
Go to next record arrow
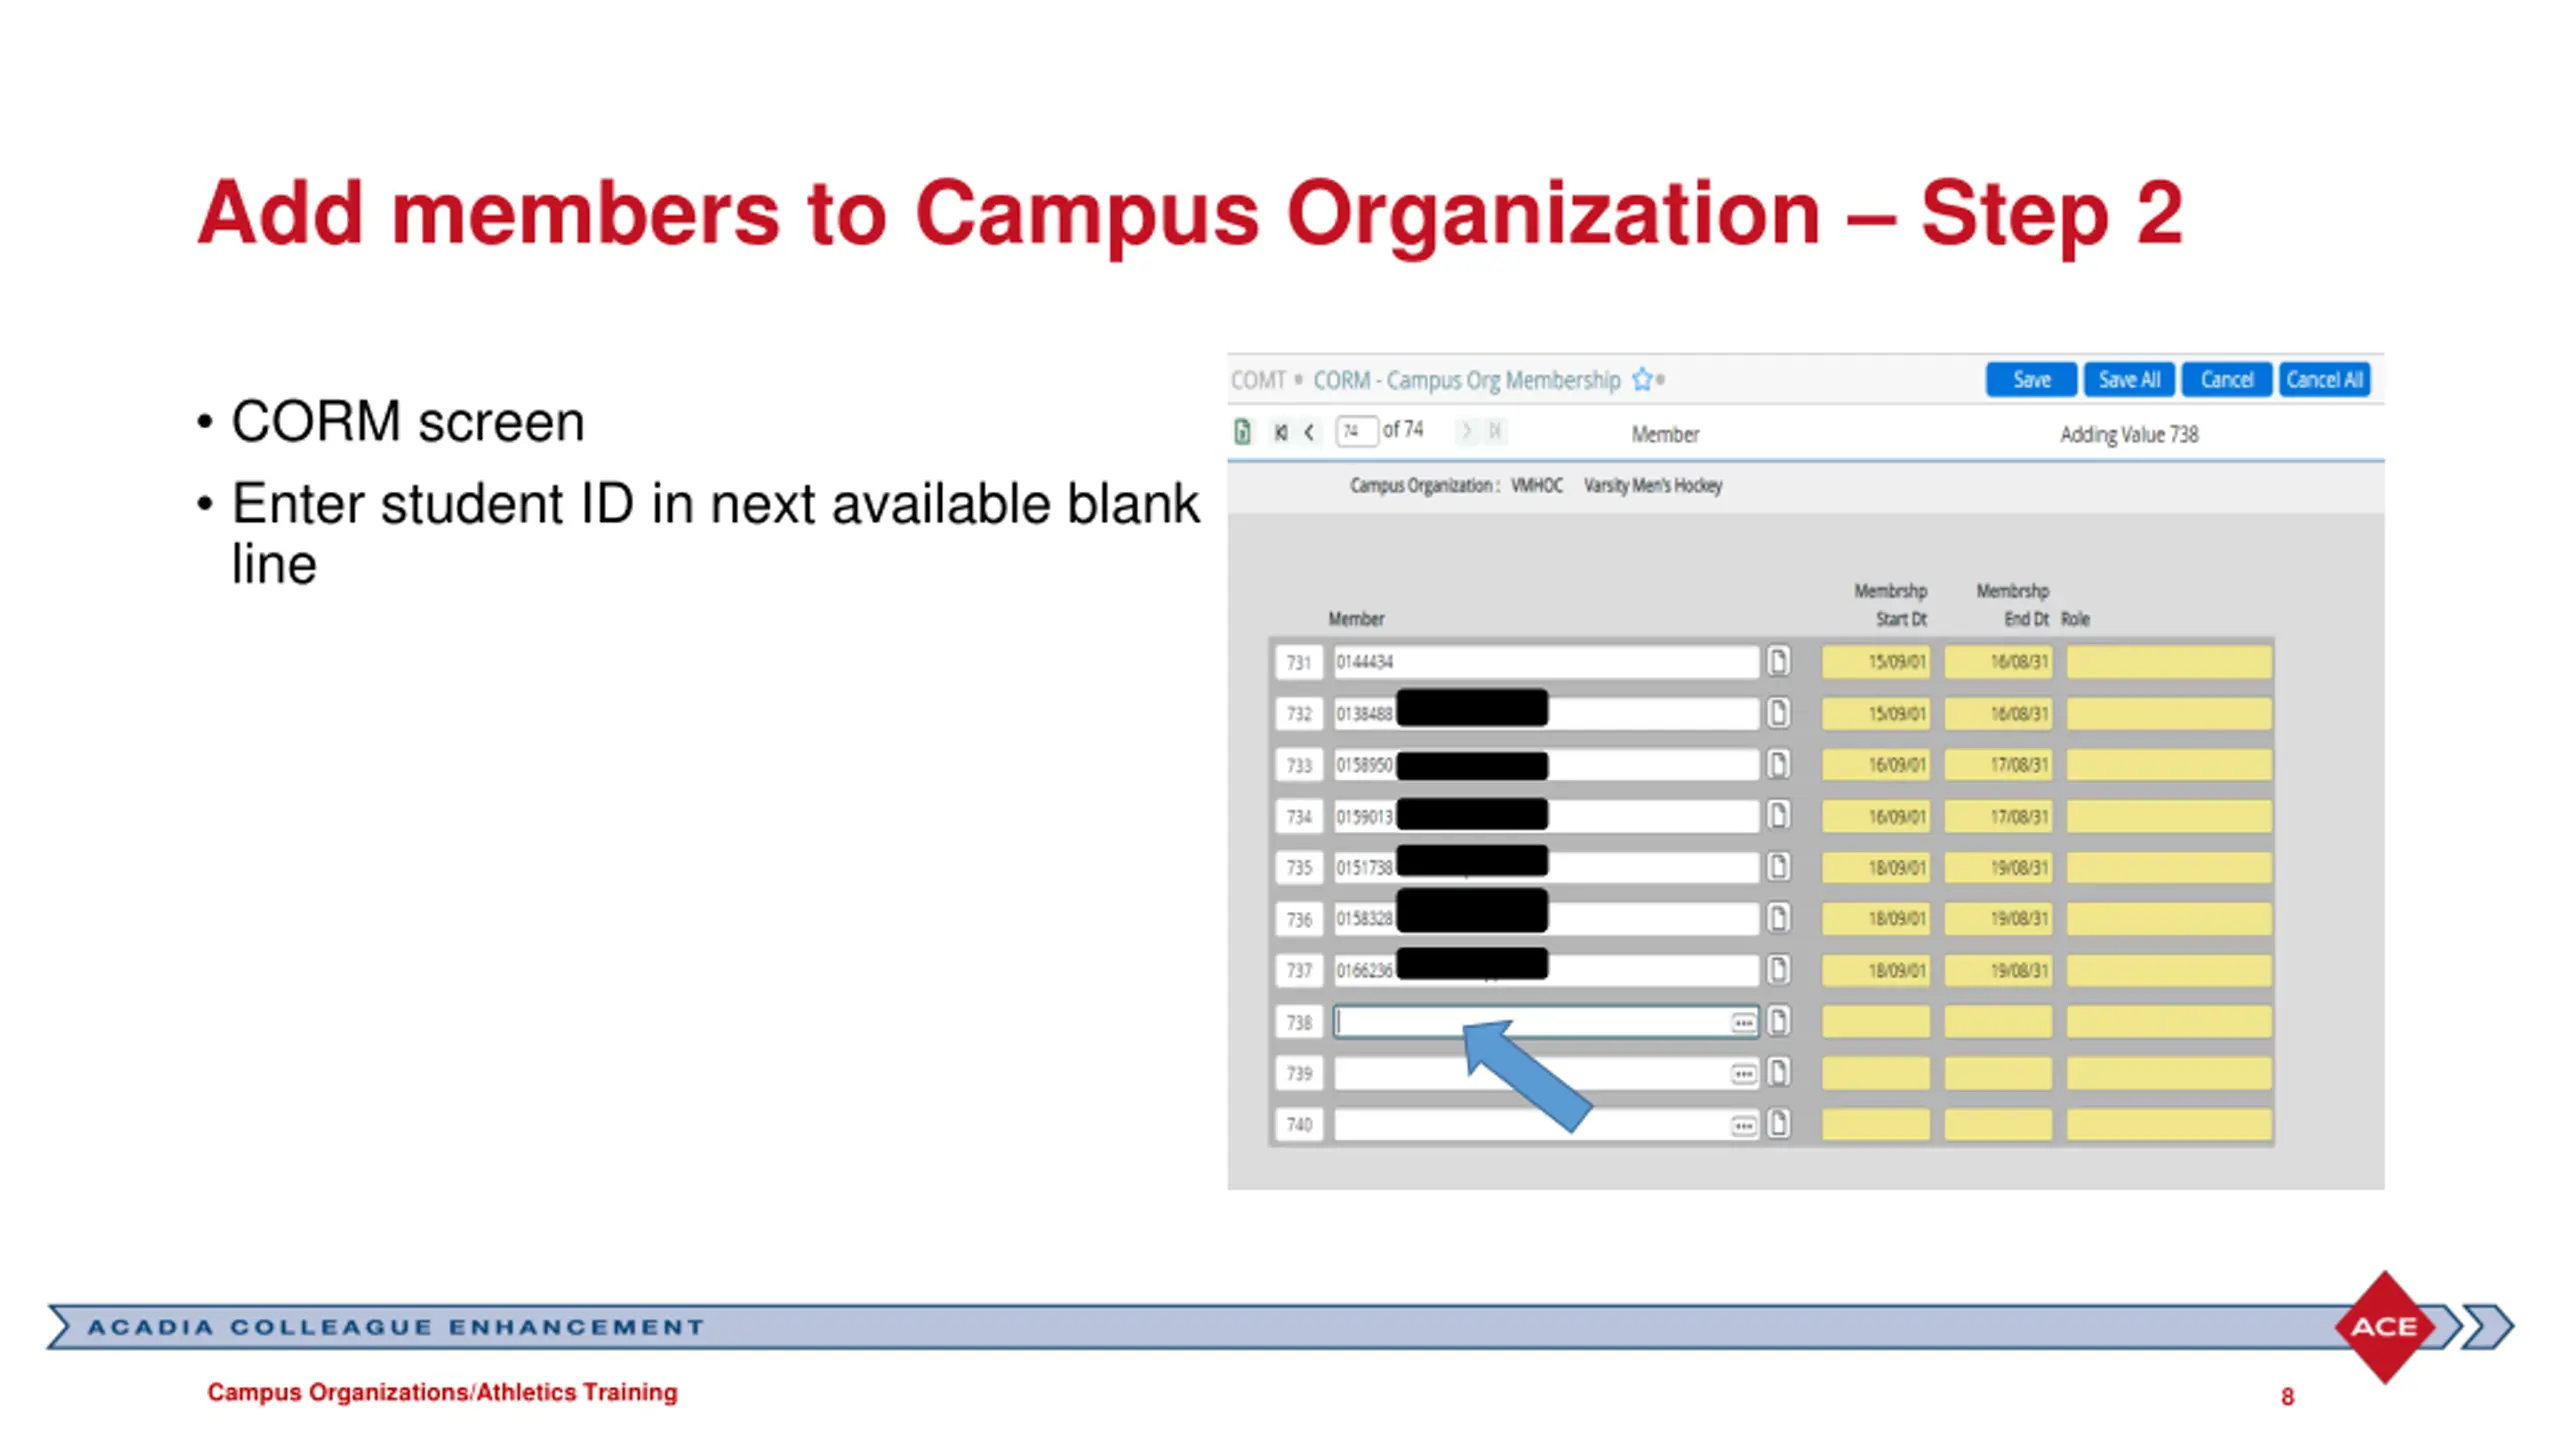tap(1466, 431)
